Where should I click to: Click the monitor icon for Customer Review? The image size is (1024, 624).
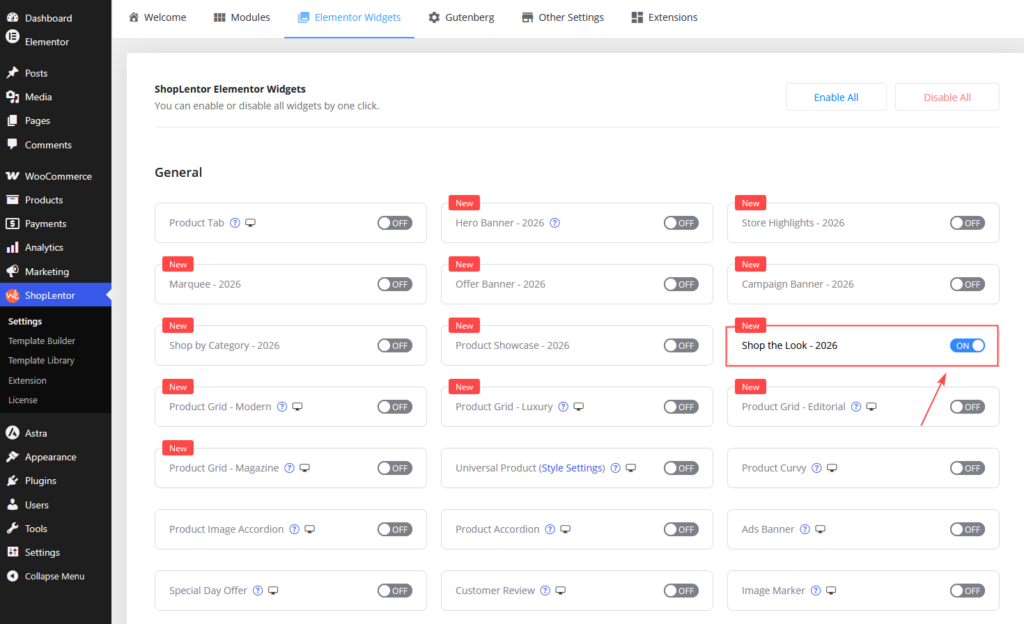coord(560,591)
